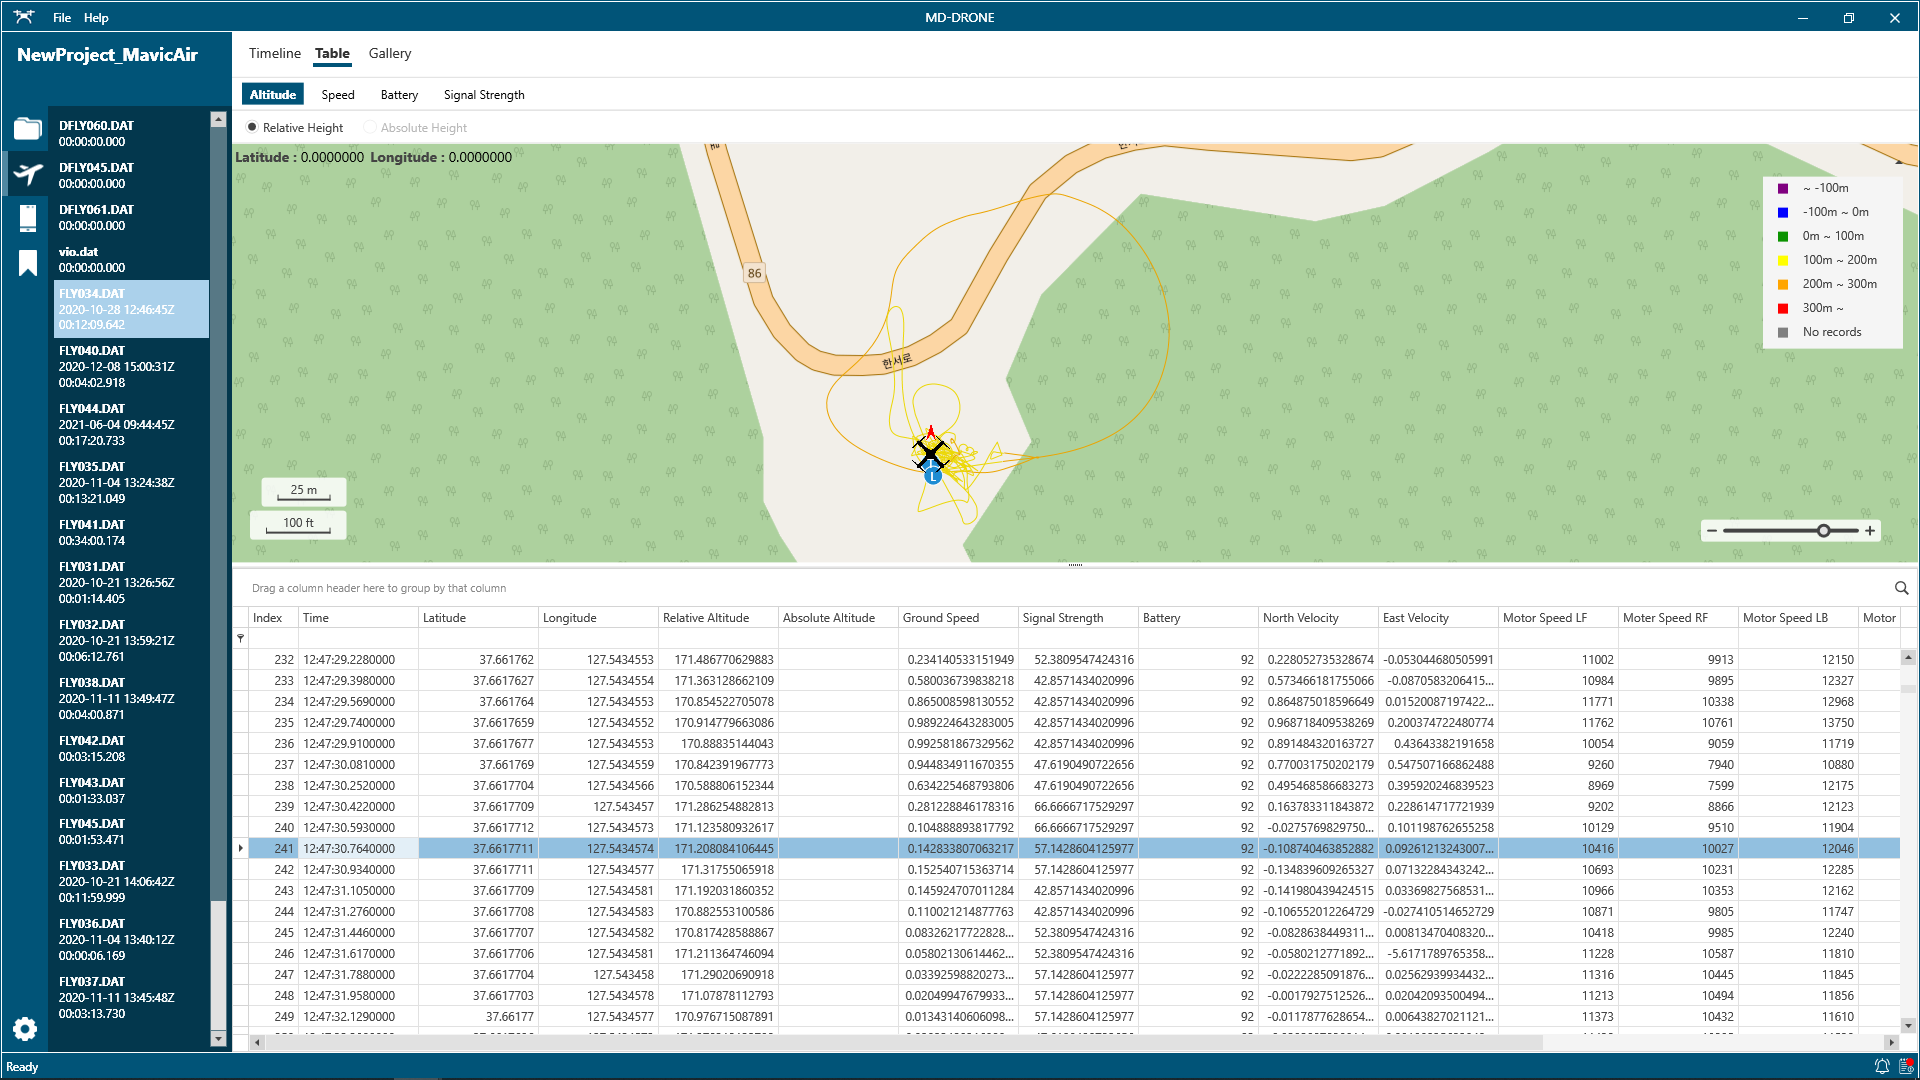Open the settings gear icon
This screenshot has height=1080, width=1920.
[25, 1029]
